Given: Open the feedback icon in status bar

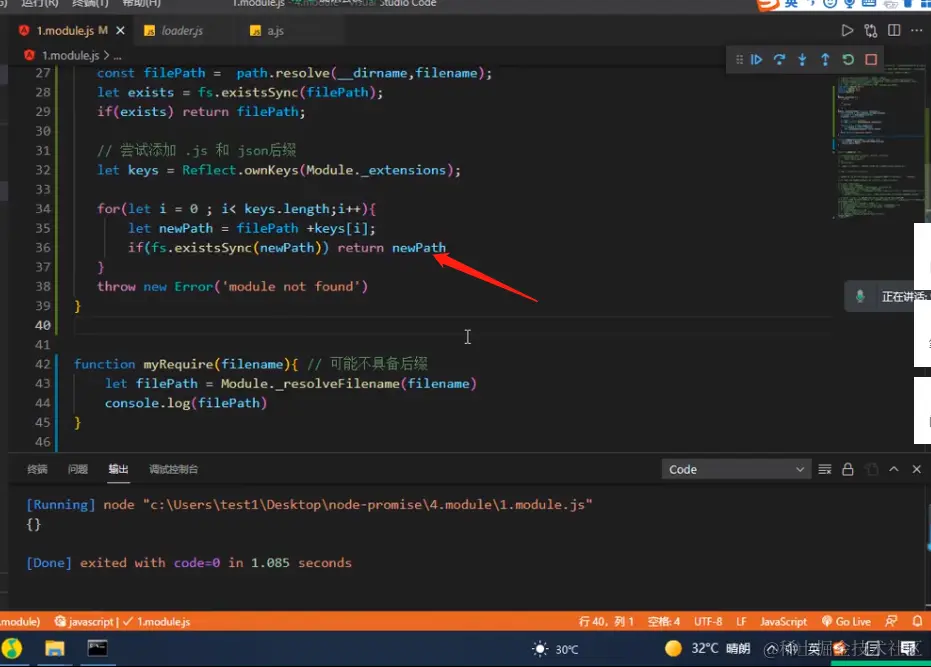Looking at the screenshot, I should click(891, 622).
